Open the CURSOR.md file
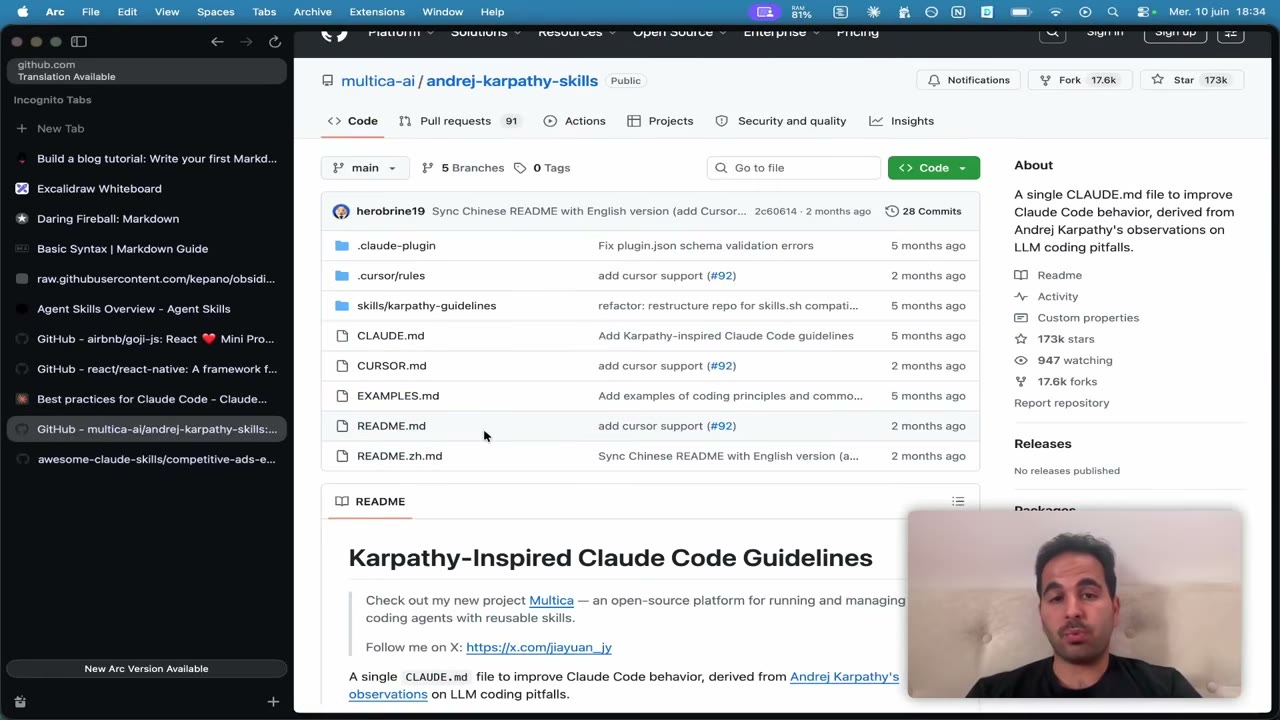The width and height of the screenshot is (1280, 720). click(x=391, y=366)
